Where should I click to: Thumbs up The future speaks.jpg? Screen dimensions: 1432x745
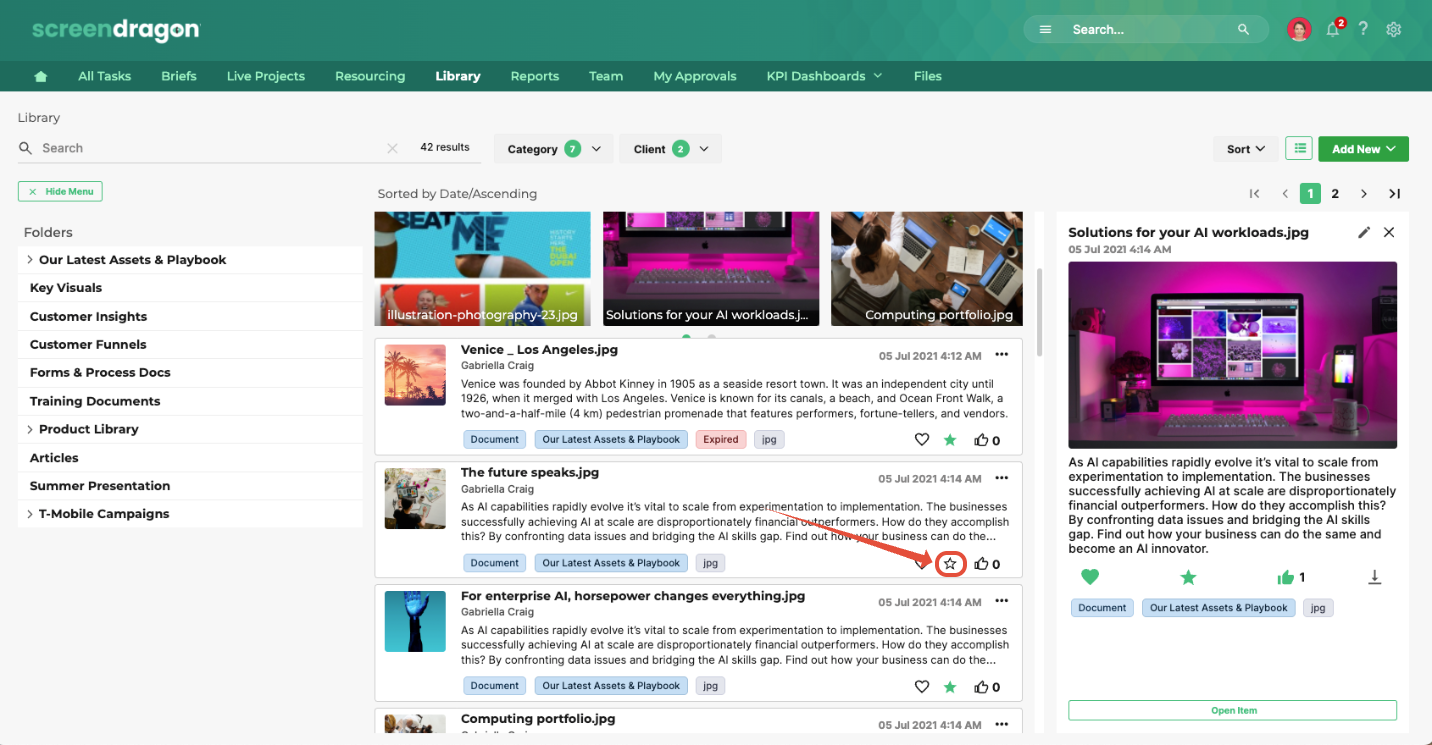click(981, 563)
